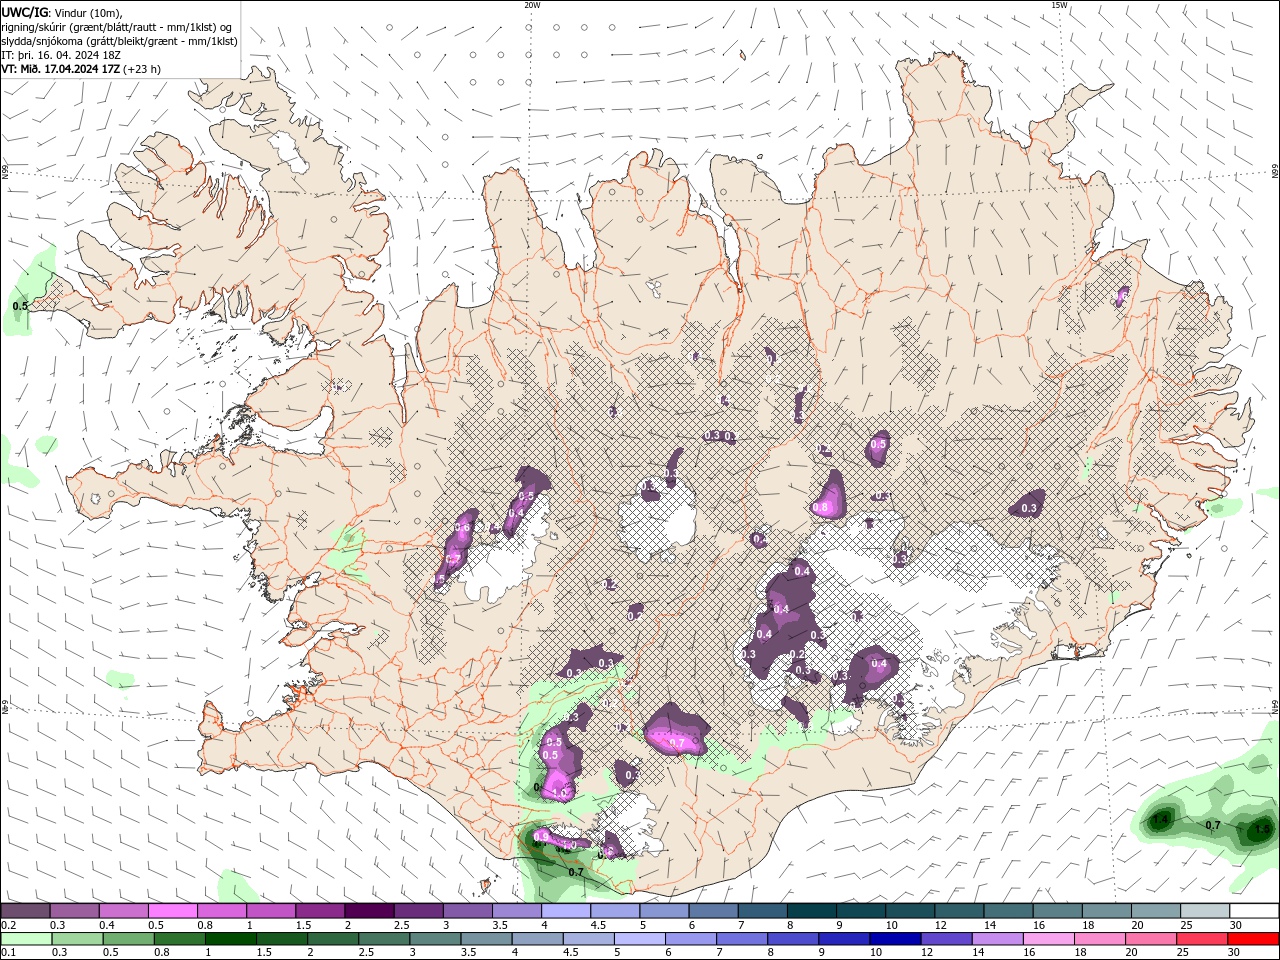Pick the darkest green 1 swatch in rain legend
This screenshot has width=1280, height=960.
click(x=230, y=939)
